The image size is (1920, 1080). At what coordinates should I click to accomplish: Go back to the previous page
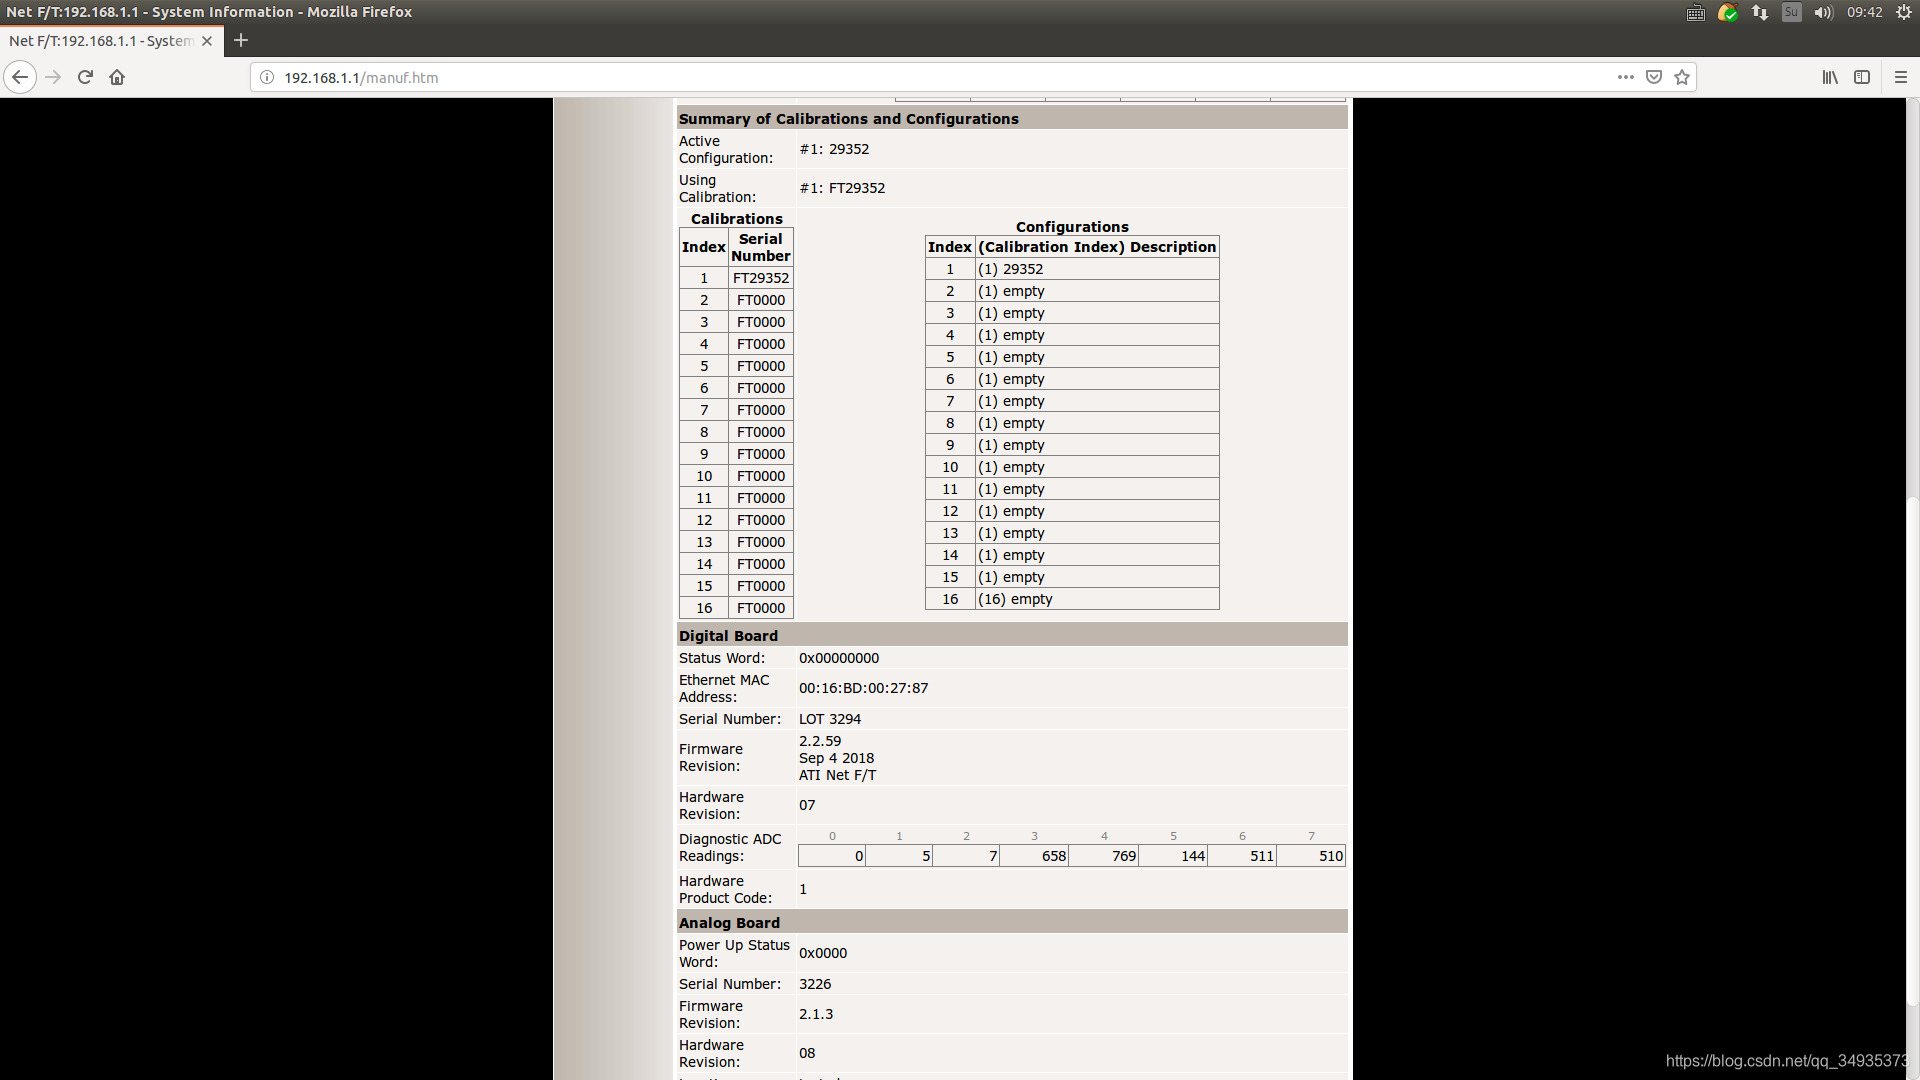[20, 77]
